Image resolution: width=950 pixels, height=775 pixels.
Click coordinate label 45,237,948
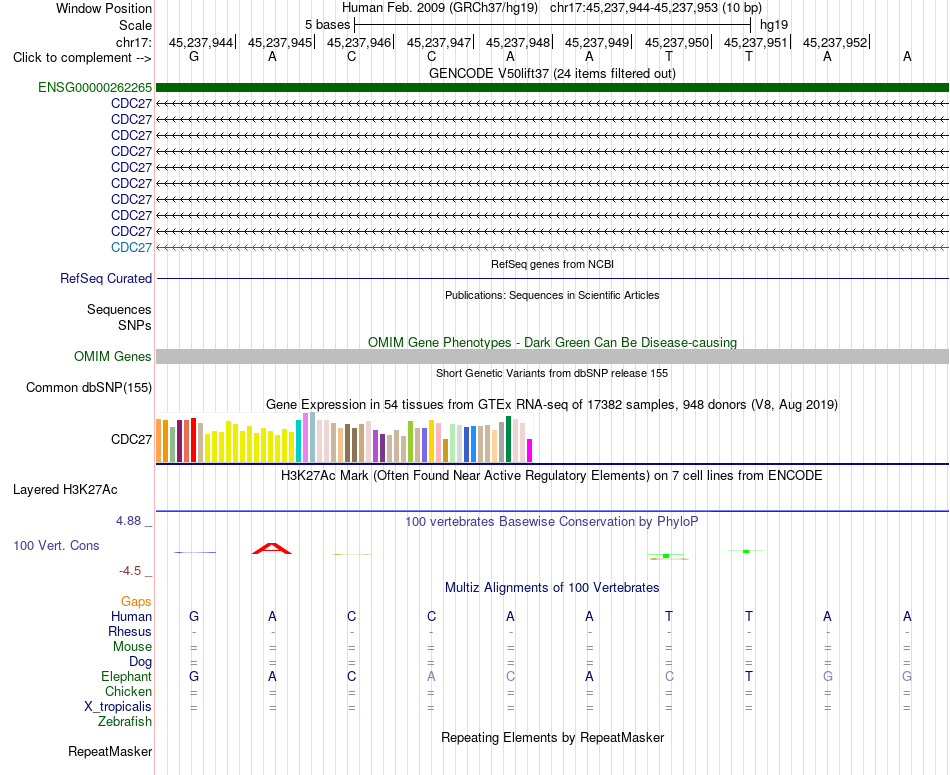point(517,42)
